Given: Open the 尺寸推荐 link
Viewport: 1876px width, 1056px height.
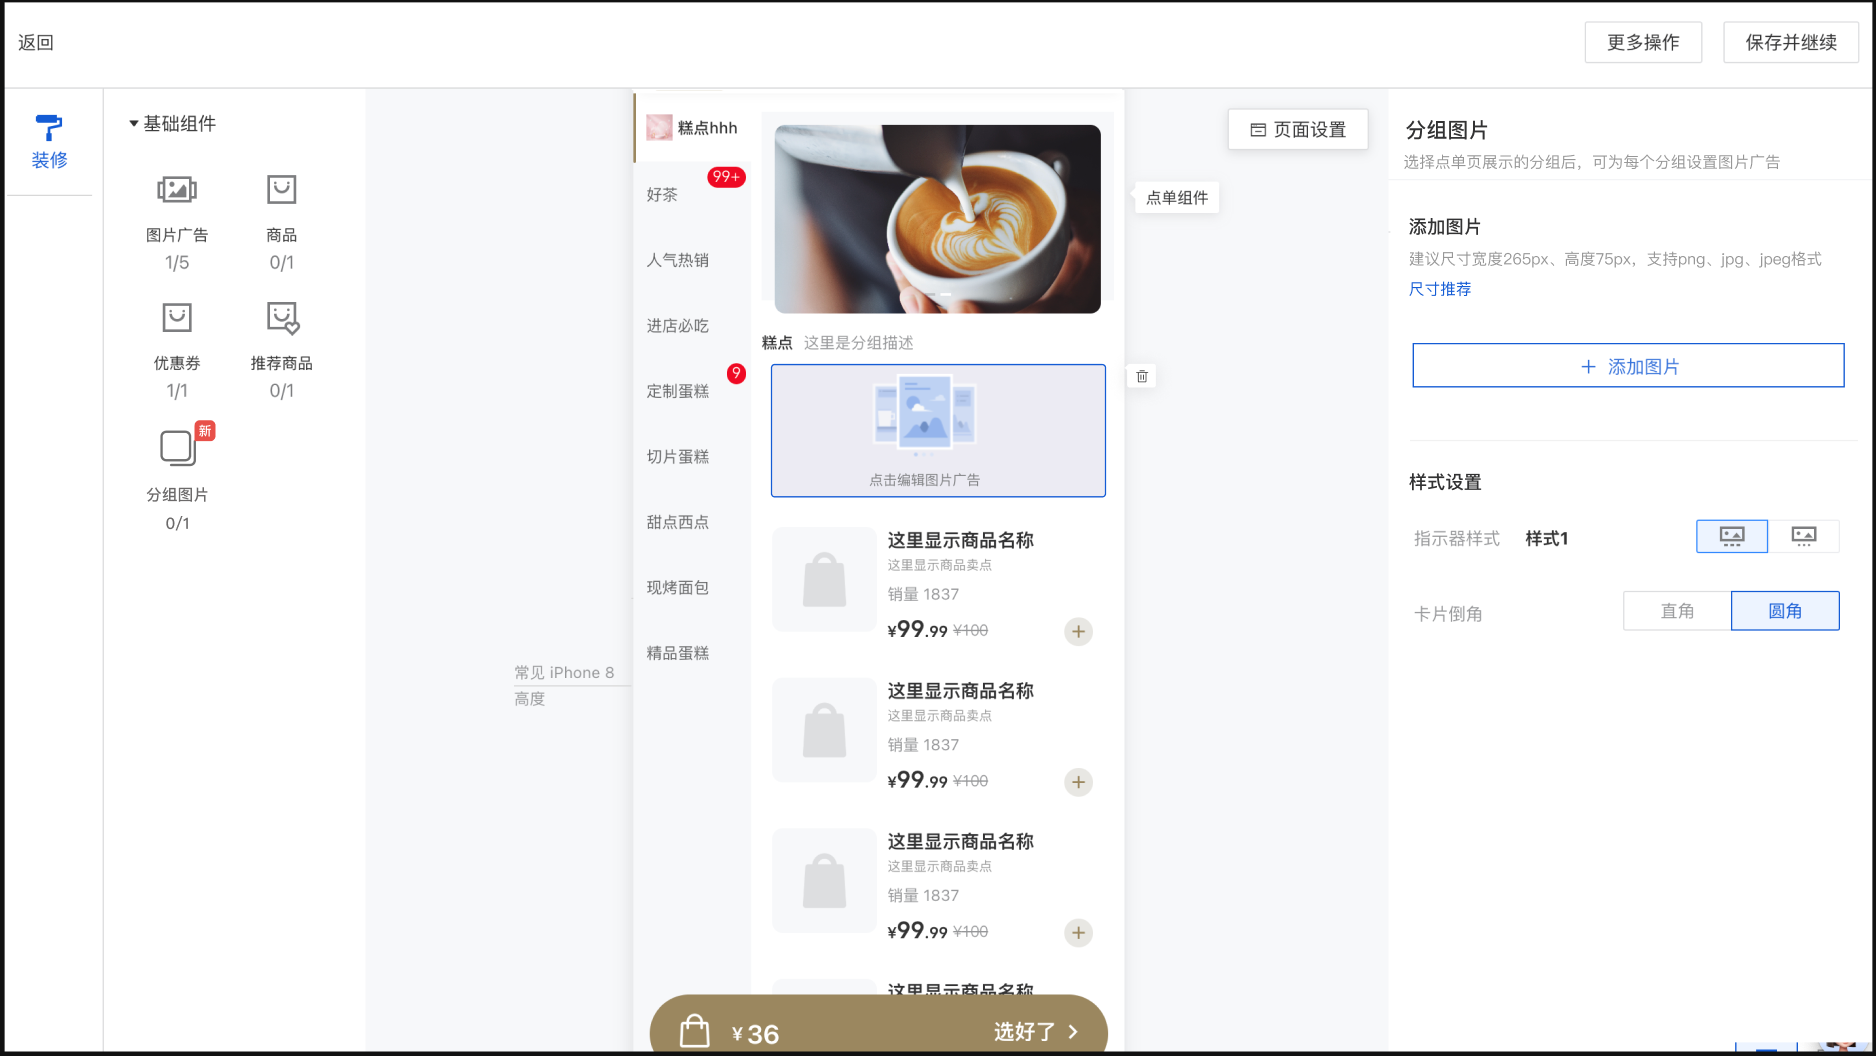Looking at the screenshot, I should point(1440,289).
